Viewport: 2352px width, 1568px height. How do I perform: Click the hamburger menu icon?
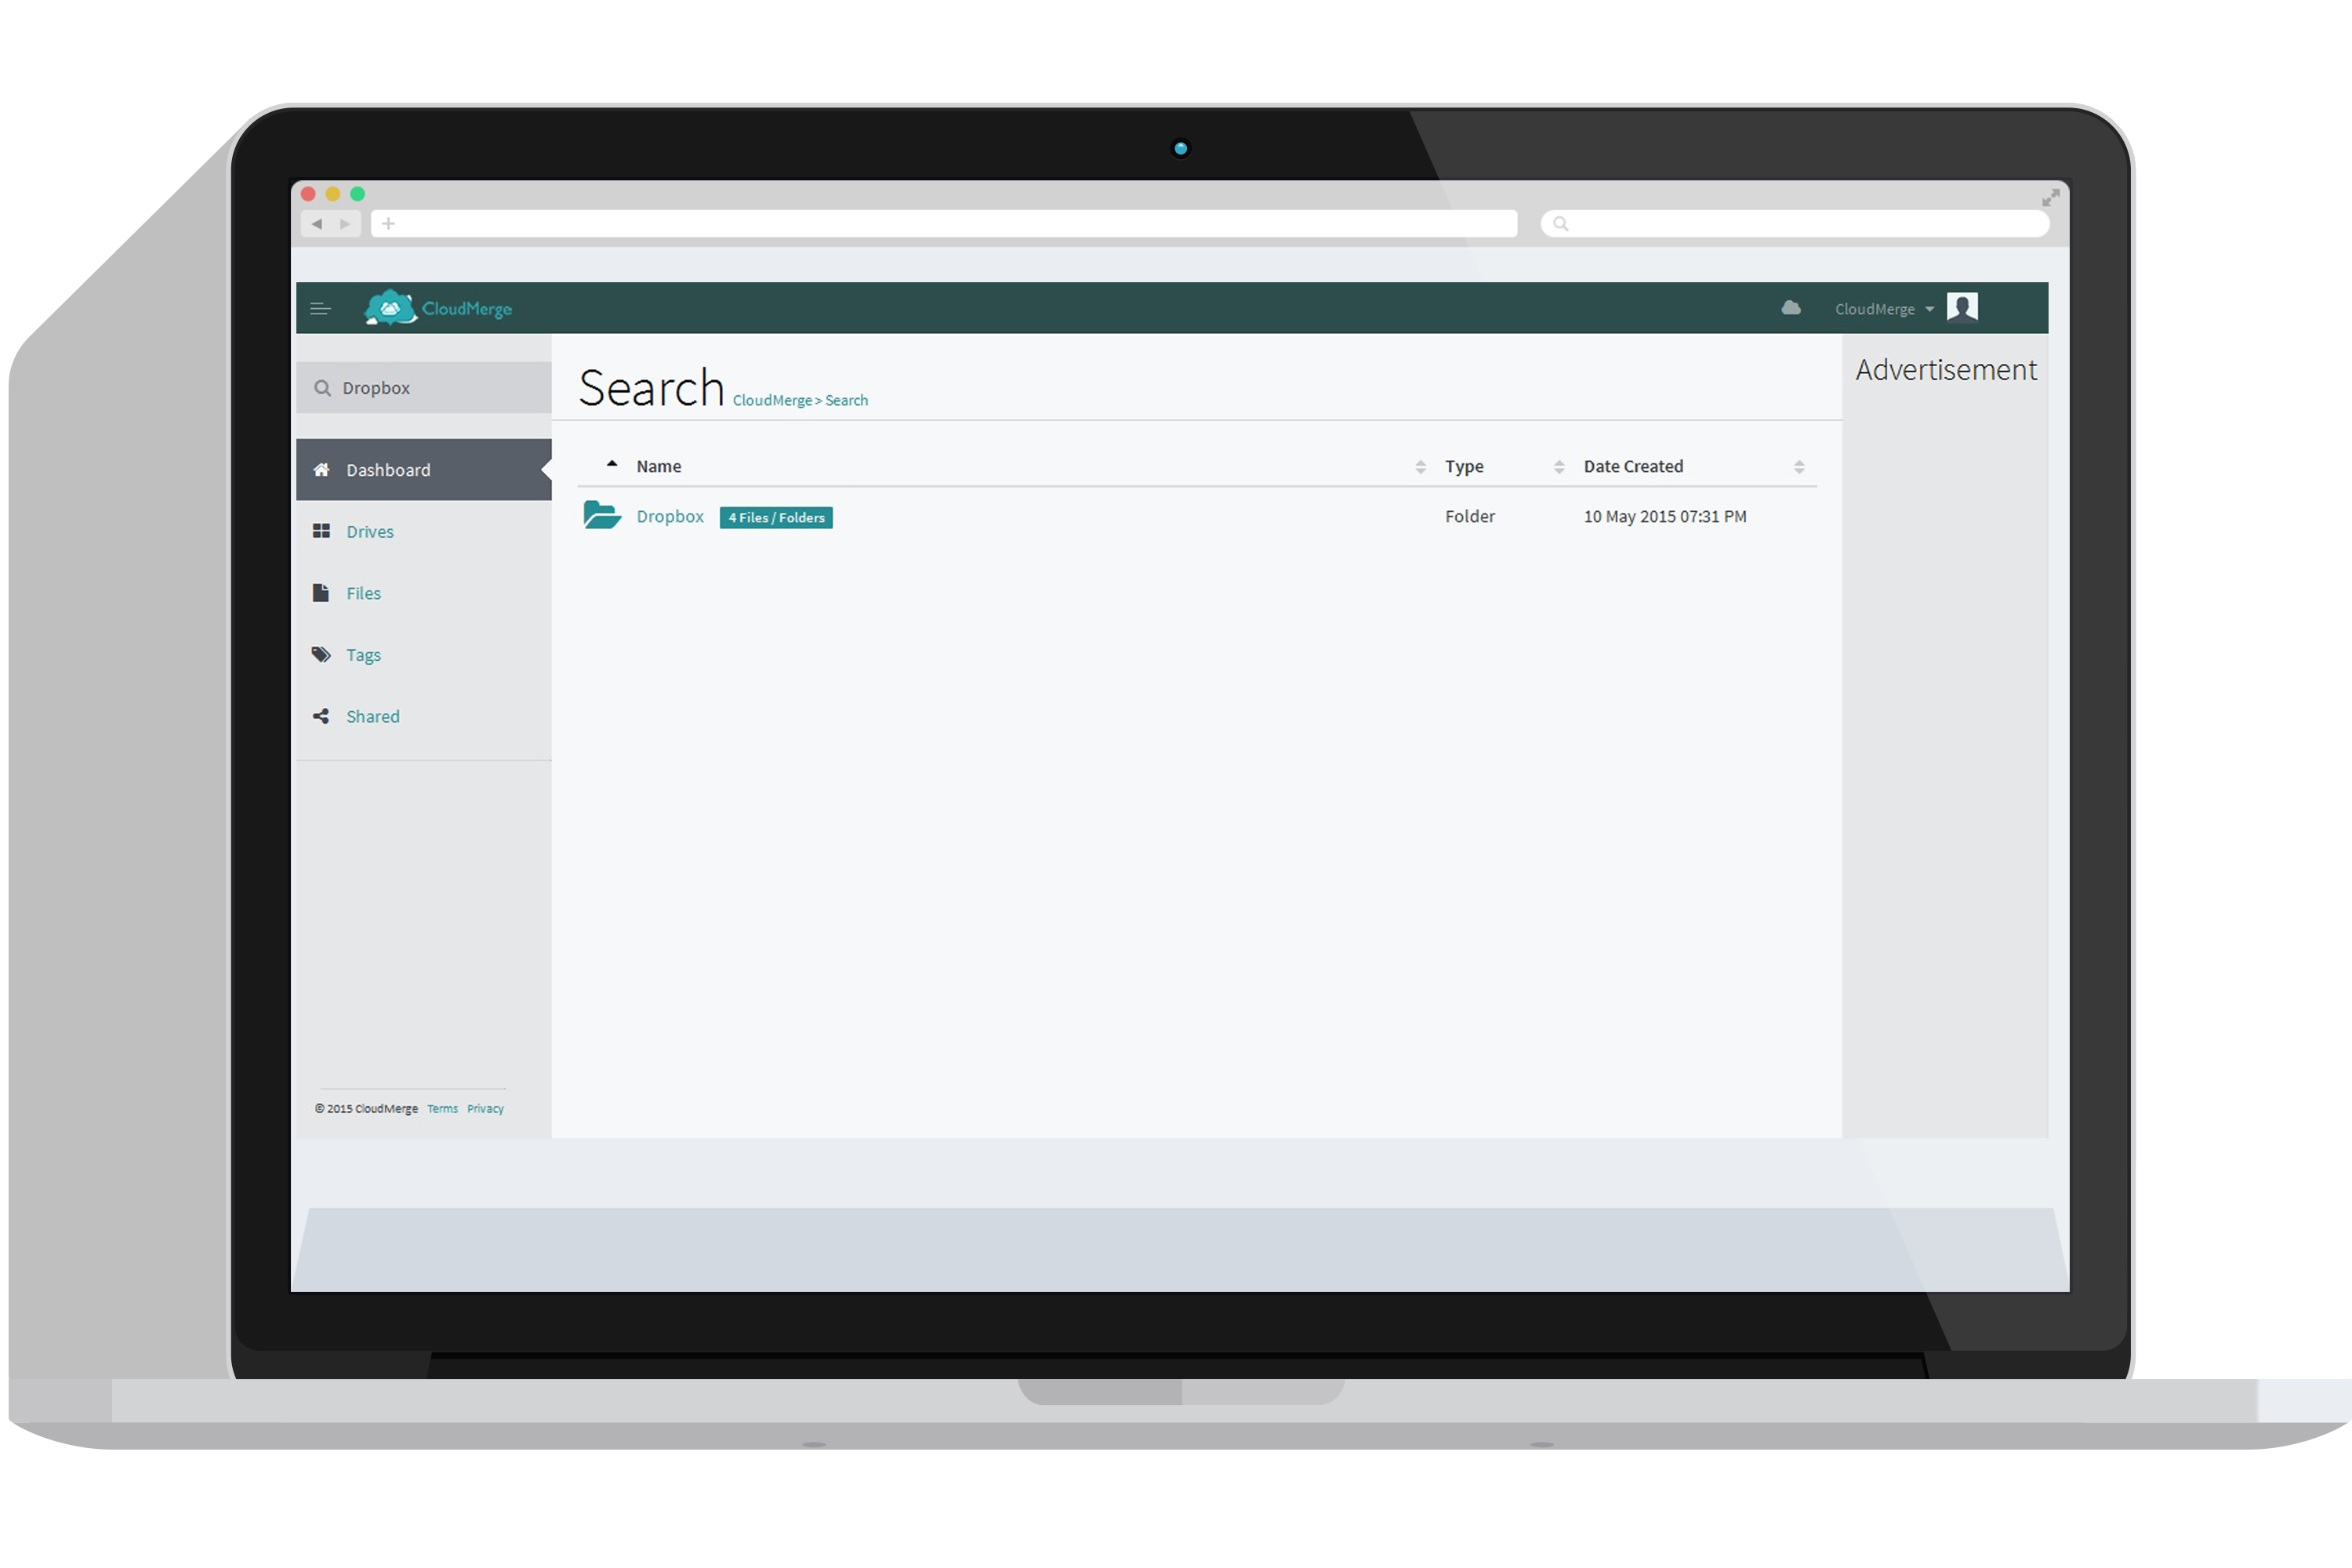click(x=320, y=309)
